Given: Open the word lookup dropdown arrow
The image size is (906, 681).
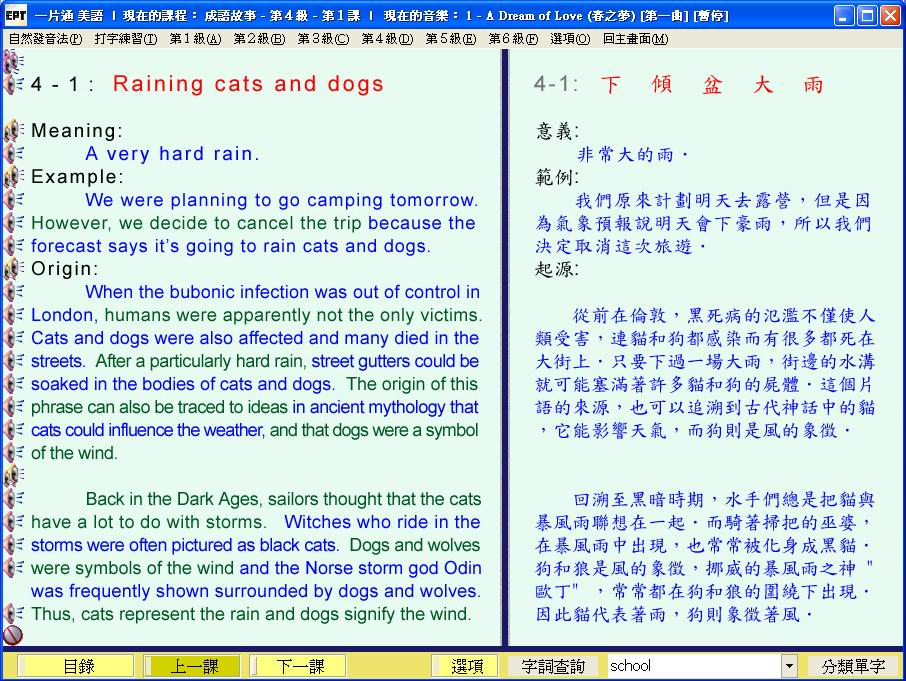Looking at the screenshot, I should click(789, 666).
